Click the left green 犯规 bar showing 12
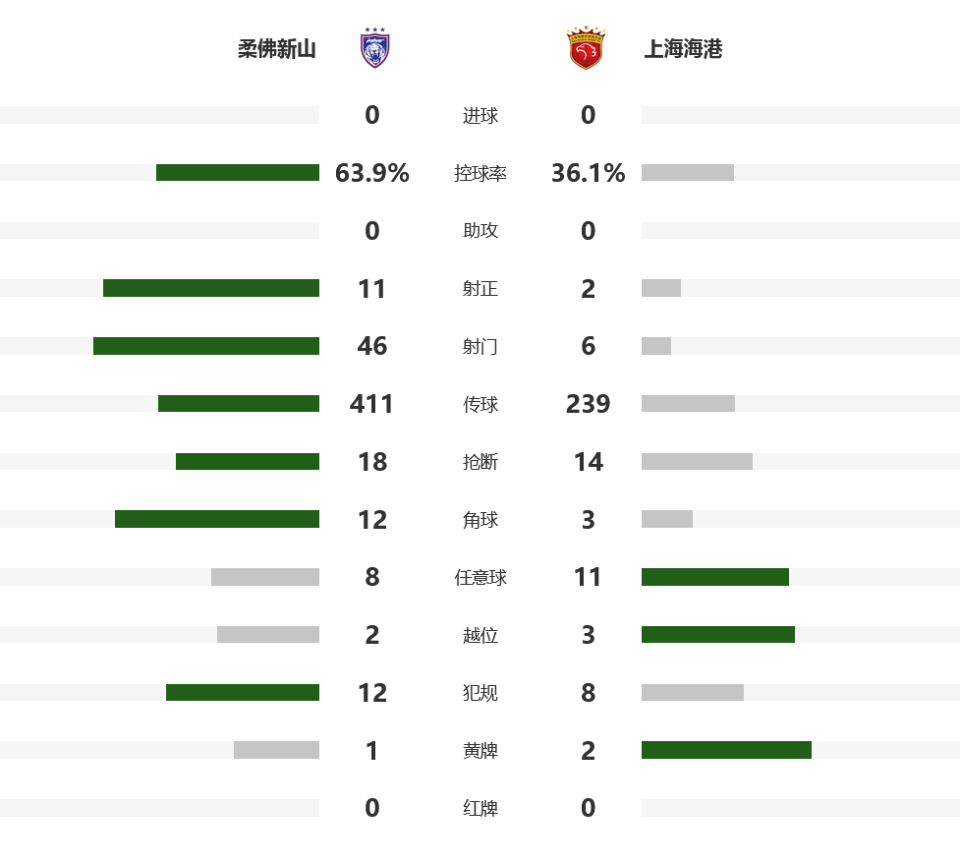The width and height of the screenshot is (960, 863). click(x=242, y=693)
